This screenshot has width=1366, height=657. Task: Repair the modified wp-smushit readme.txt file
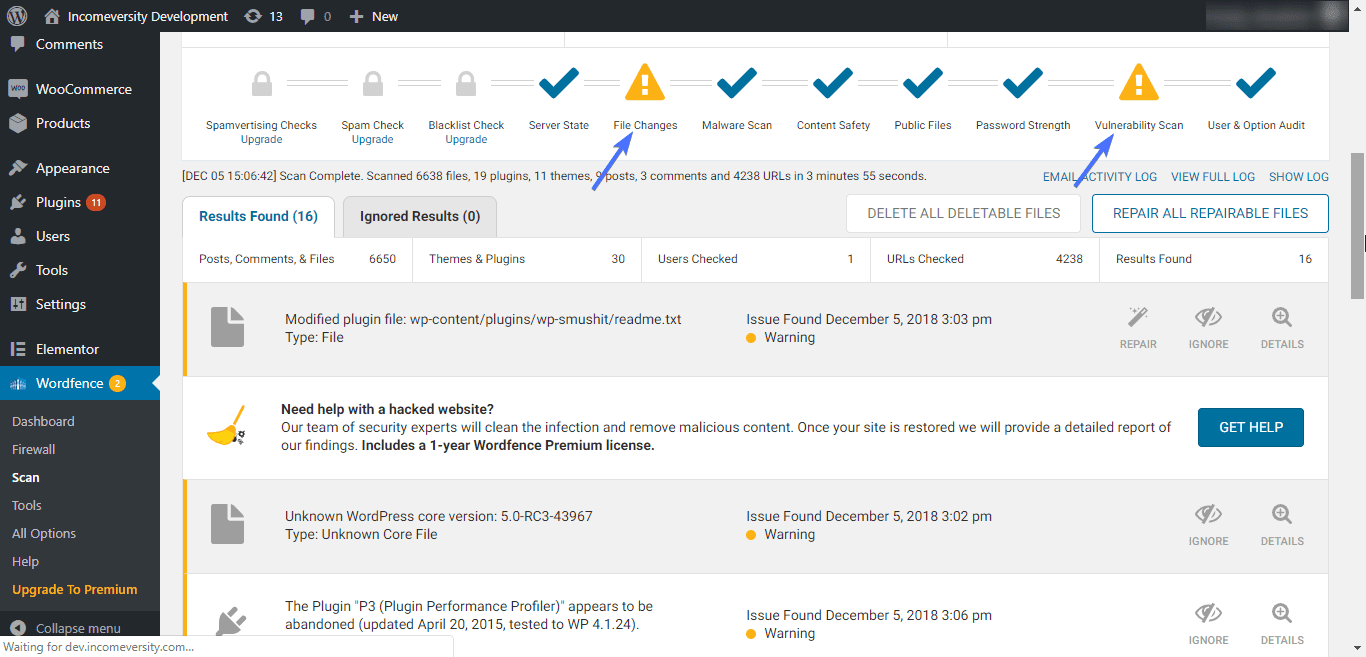click(x=1138, y=328)
